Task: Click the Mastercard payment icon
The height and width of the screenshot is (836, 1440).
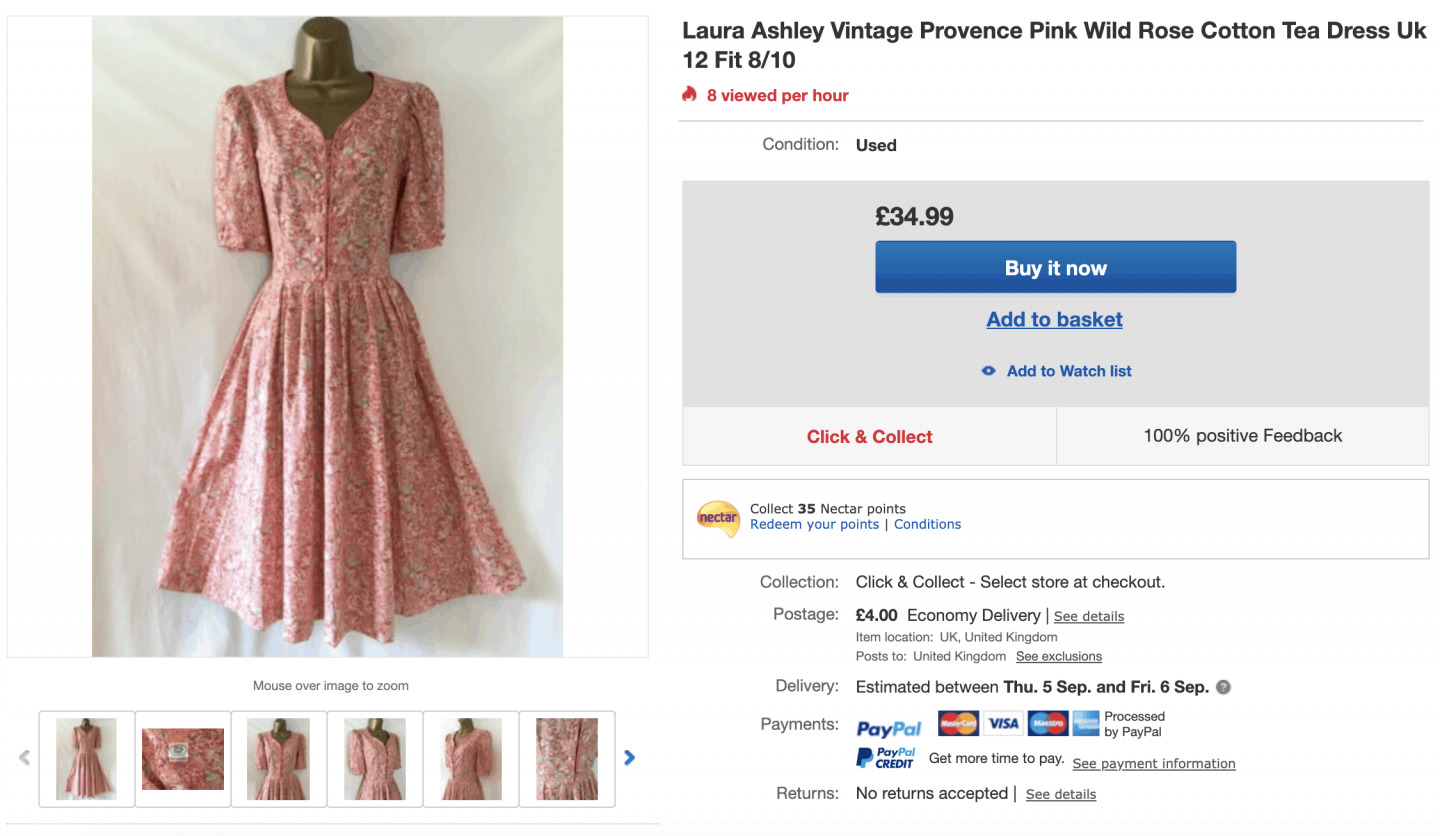Action: tap(958, 723)
